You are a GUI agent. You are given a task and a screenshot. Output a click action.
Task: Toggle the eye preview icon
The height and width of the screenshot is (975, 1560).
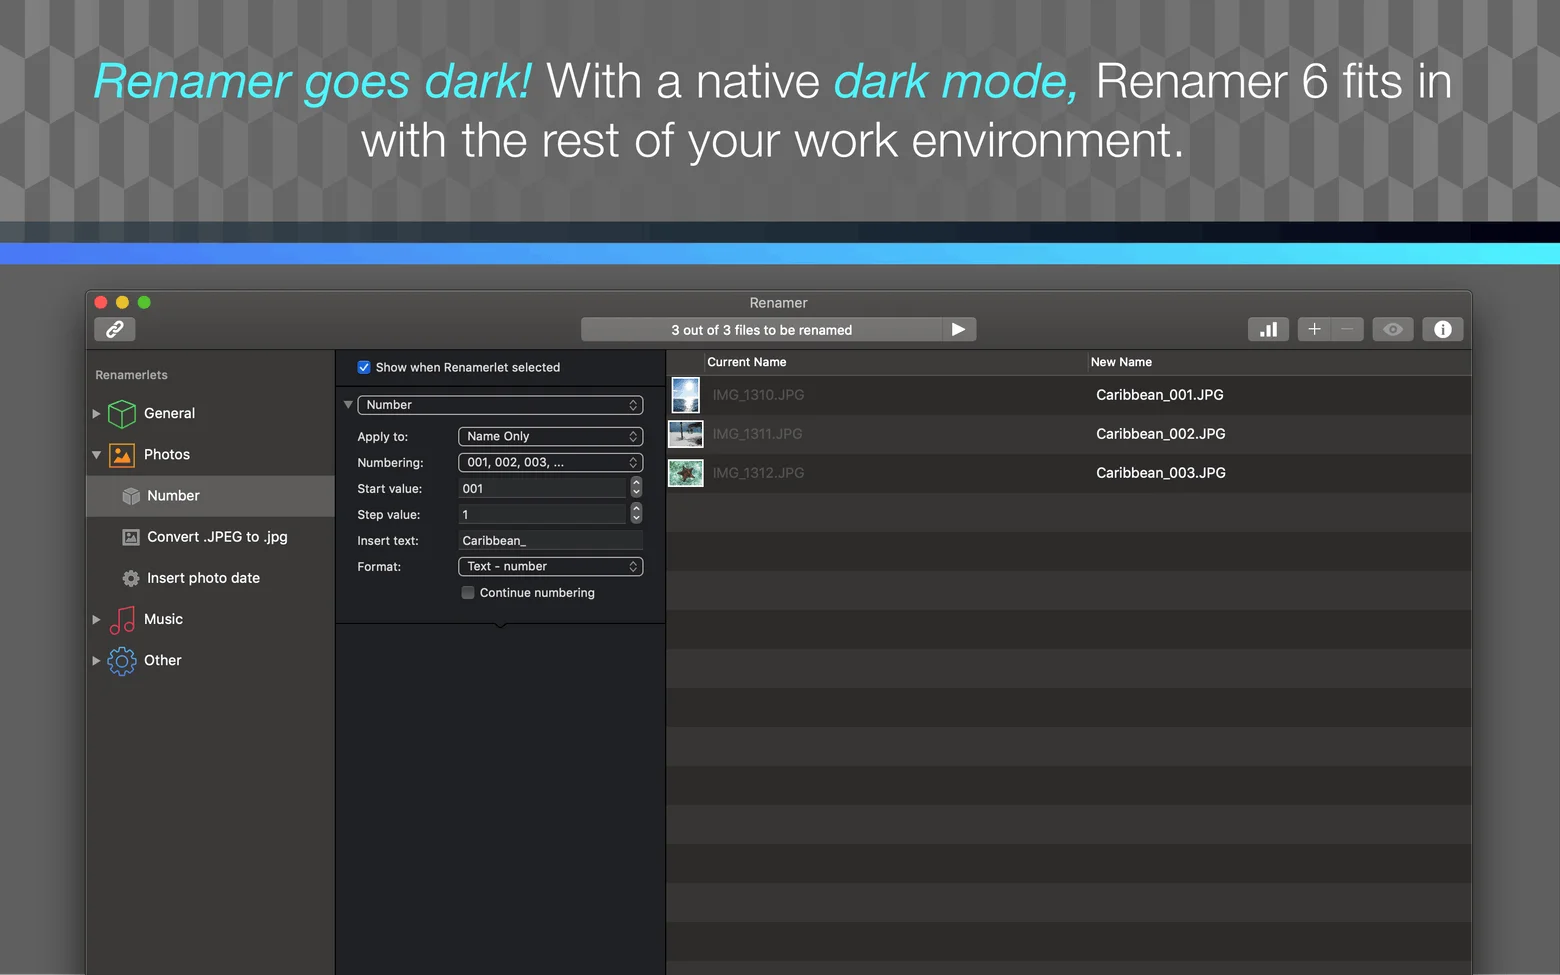click(1392, 329)
